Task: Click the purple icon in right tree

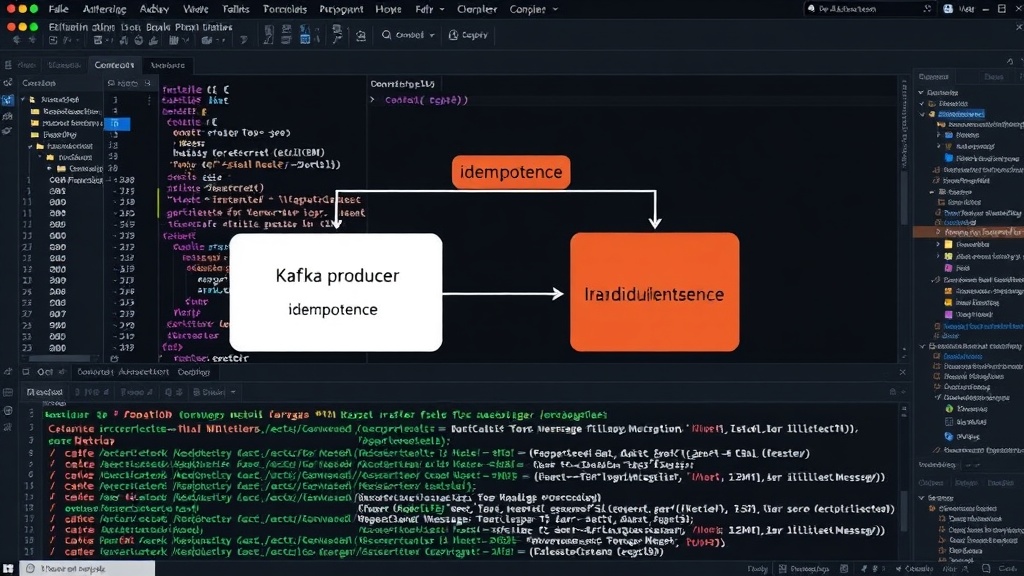Action: pyautogui.click(x=948, y=314)
